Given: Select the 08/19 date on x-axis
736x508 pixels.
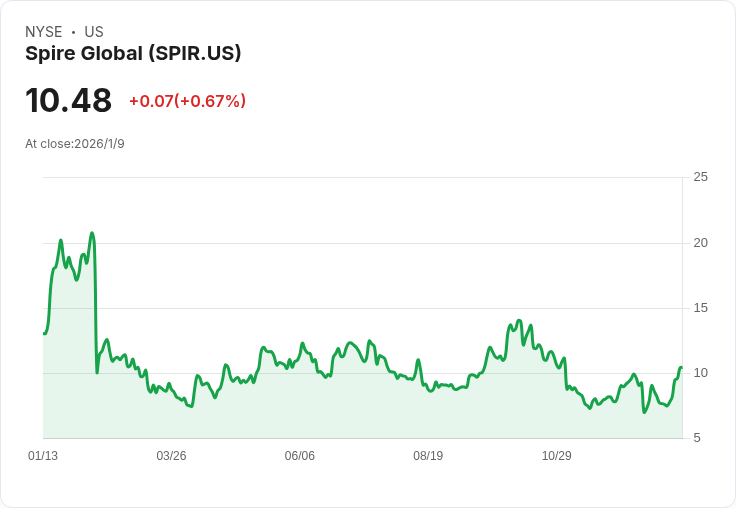Looking at the screenshot, I should click(428, 456).
